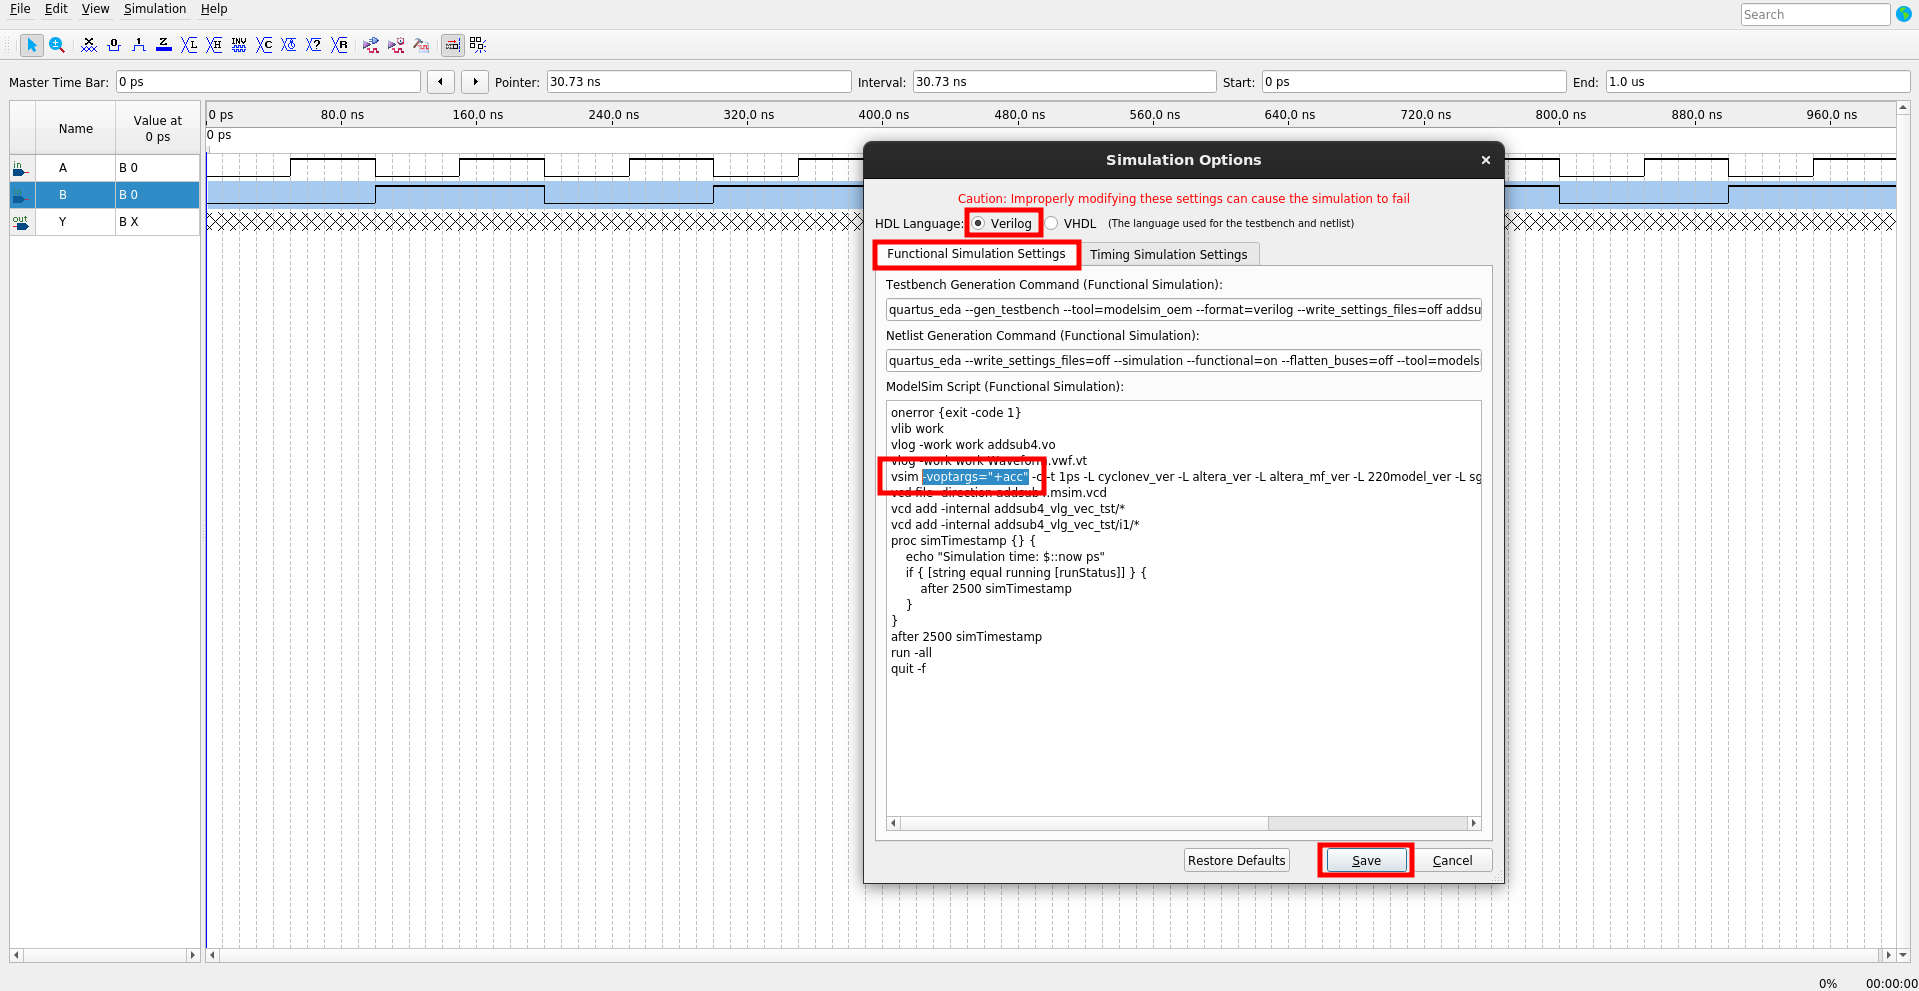The height and width of the screenshot is (991, 1919).
Task: Generate ModelSim testbench and script
Action: [x=421, y=45]
